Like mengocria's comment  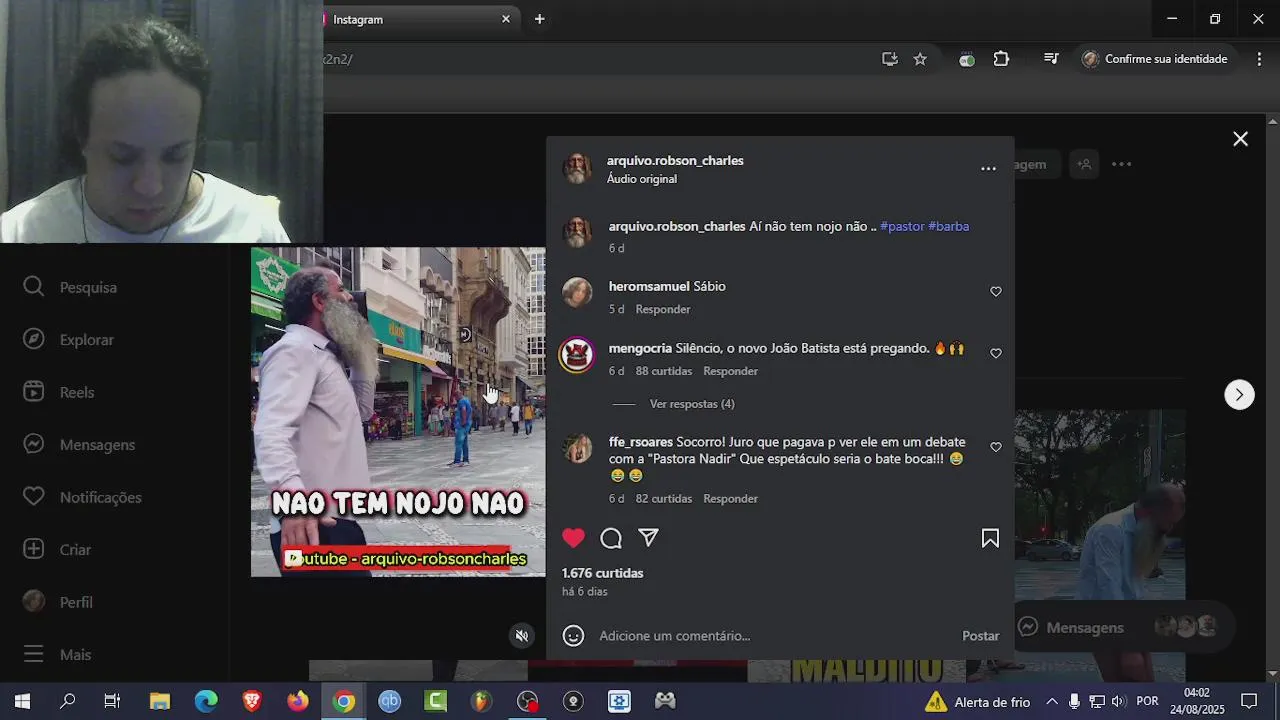click(996, 354)
